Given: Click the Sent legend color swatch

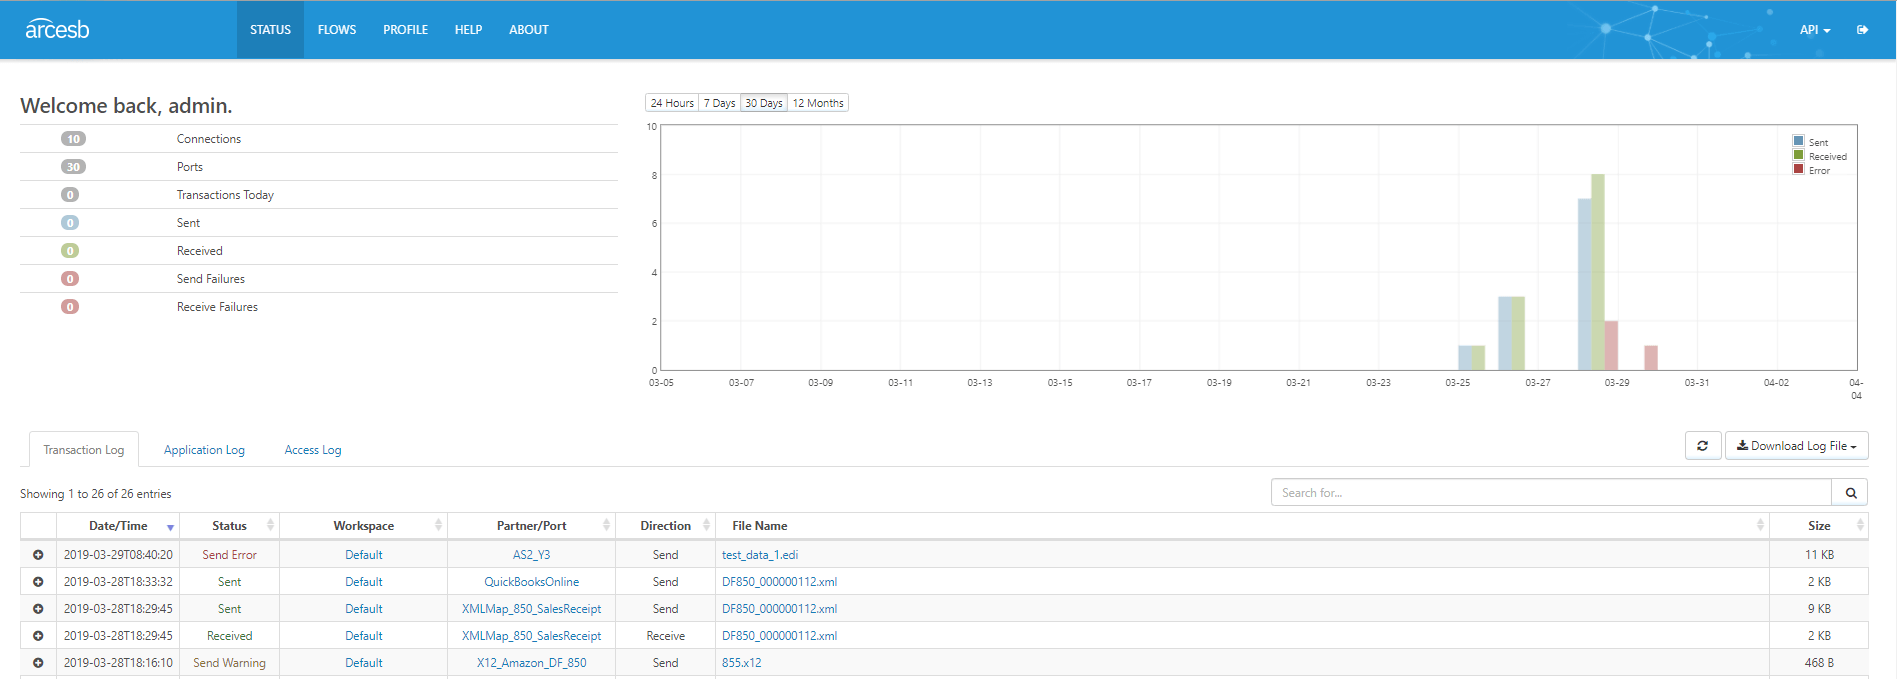Looking at the screenshot, I should (x=1799, y=142).
